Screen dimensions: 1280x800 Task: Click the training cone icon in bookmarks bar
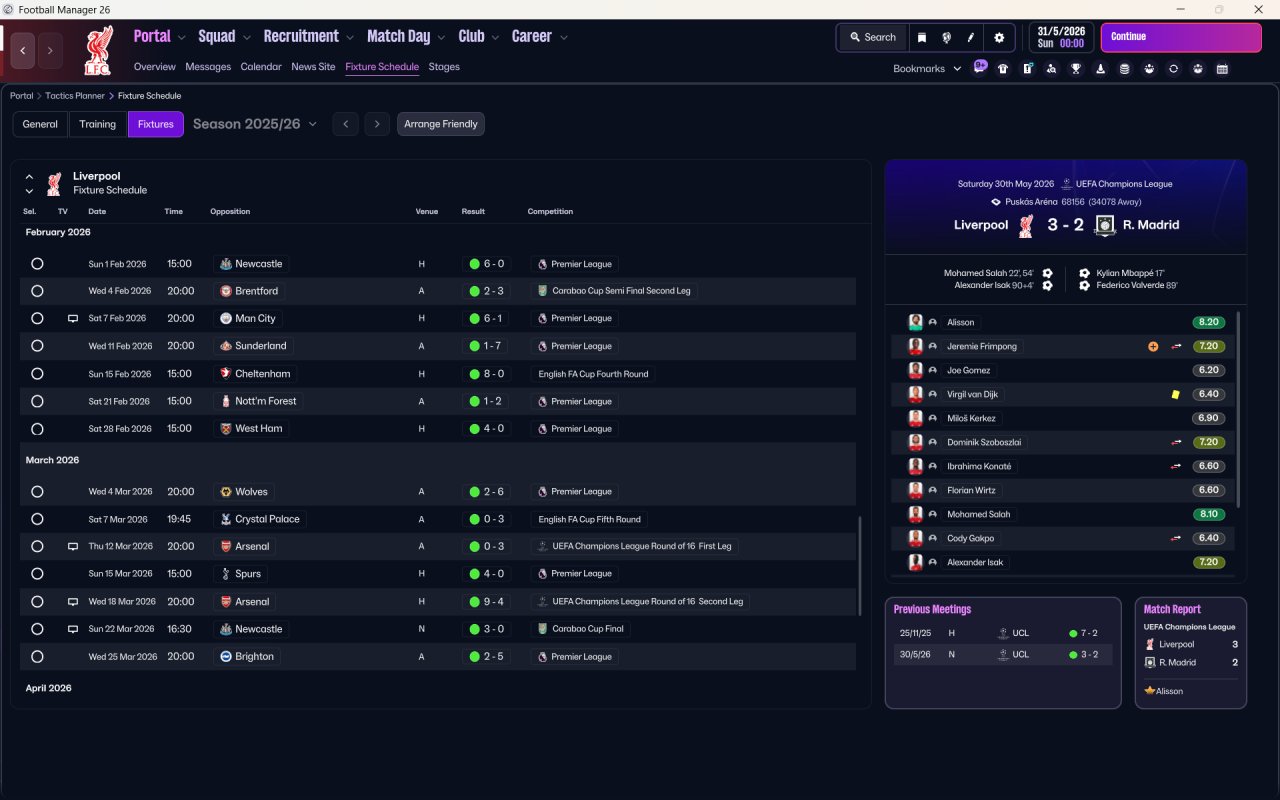click(1101, 69)
